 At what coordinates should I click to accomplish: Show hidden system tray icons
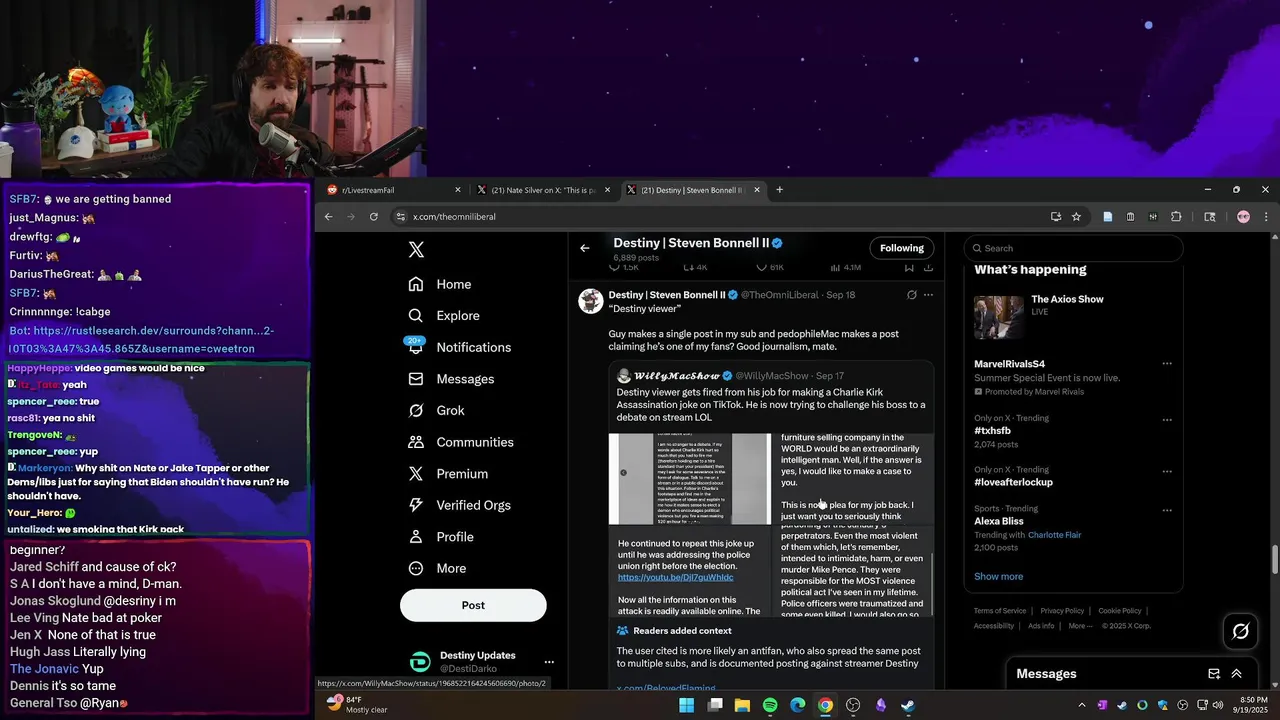click(1081, 705)
